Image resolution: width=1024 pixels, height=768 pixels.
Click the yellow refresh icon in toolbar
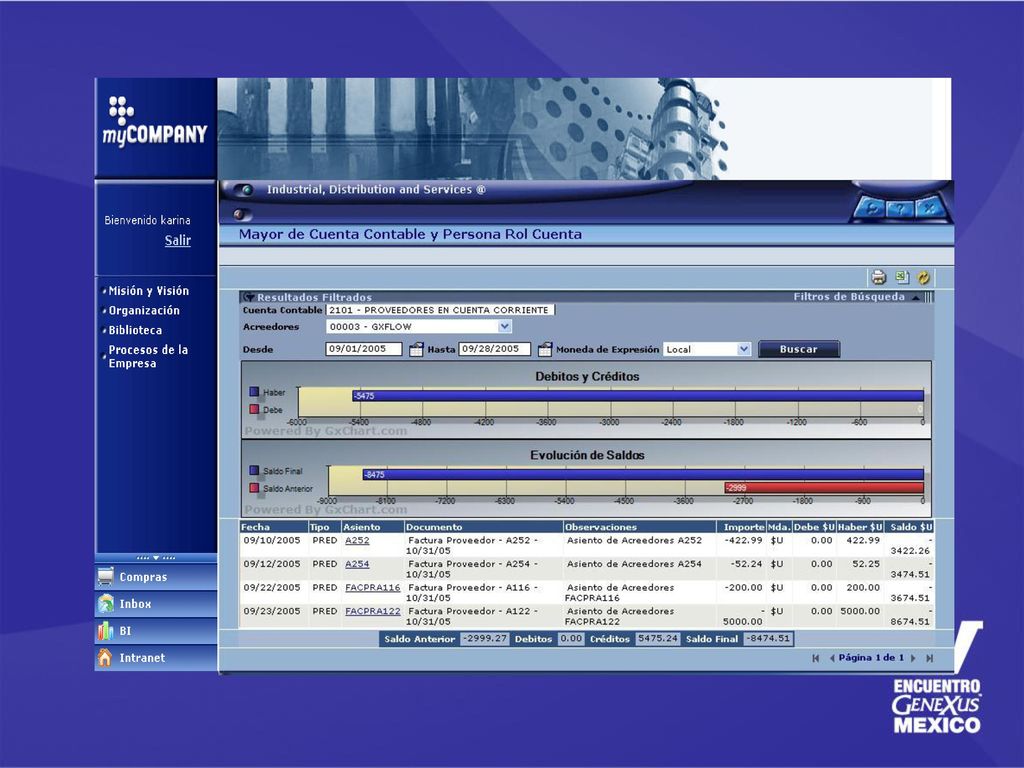tap(923, 278)
